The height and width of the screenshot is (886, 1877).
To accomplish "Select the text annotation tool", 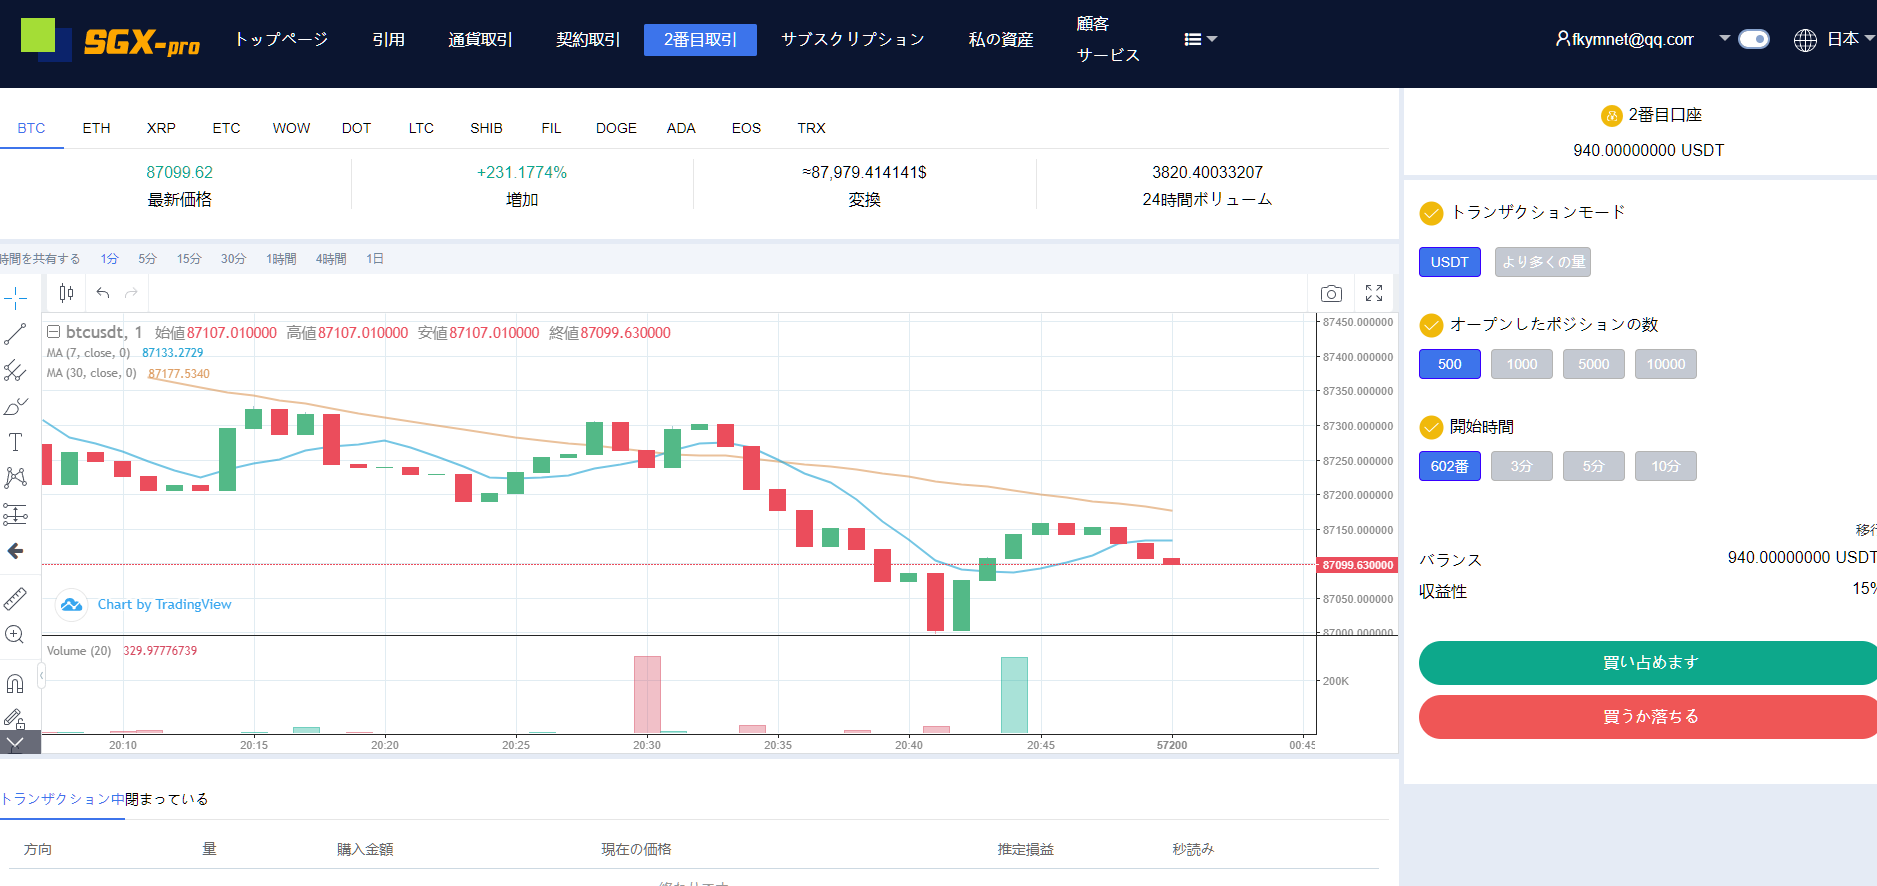I will coord(15,442).
